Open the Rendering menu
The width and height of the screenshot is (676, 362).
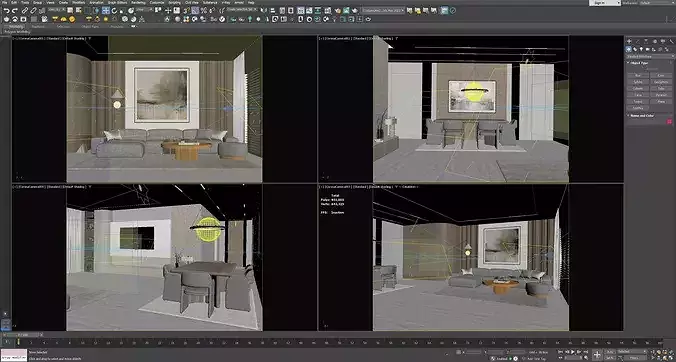(138, 3)
